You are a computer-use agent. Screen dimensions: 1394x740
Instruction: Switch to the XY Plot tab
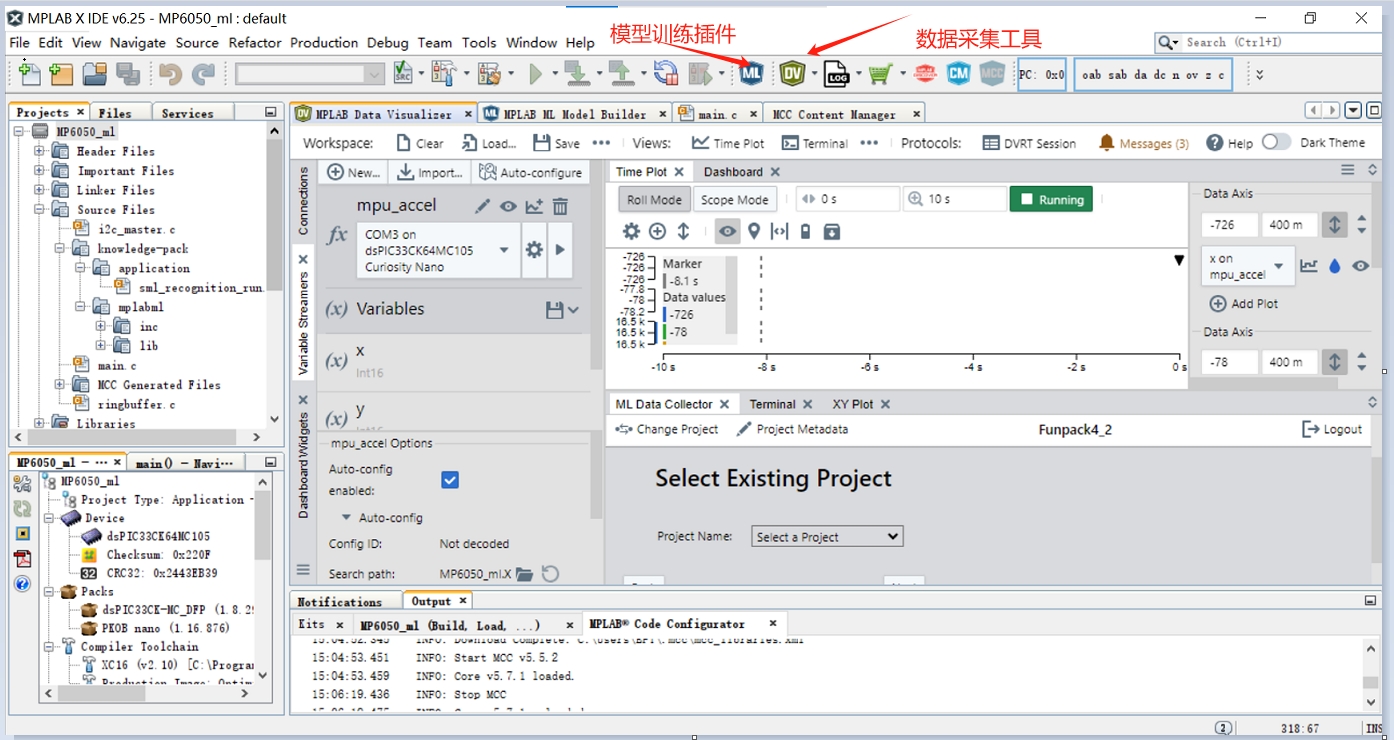[853, 404]
